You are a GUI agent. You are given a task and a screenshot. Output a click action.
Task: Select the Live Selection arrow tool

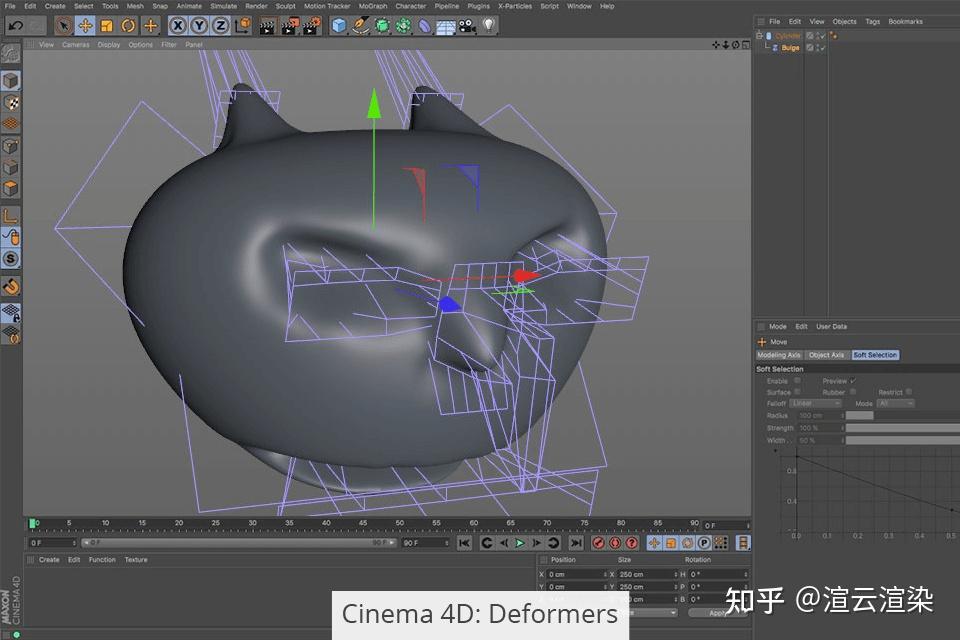pyautogui.click(x=63, y=26)
